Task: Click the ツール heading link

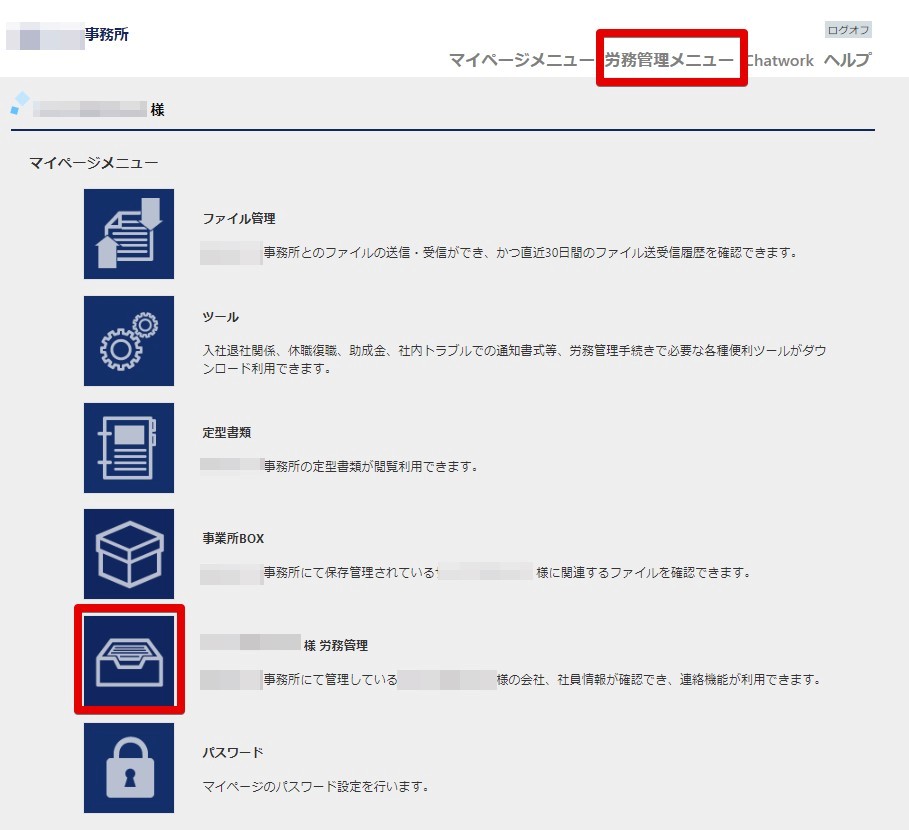Action: 220,317
